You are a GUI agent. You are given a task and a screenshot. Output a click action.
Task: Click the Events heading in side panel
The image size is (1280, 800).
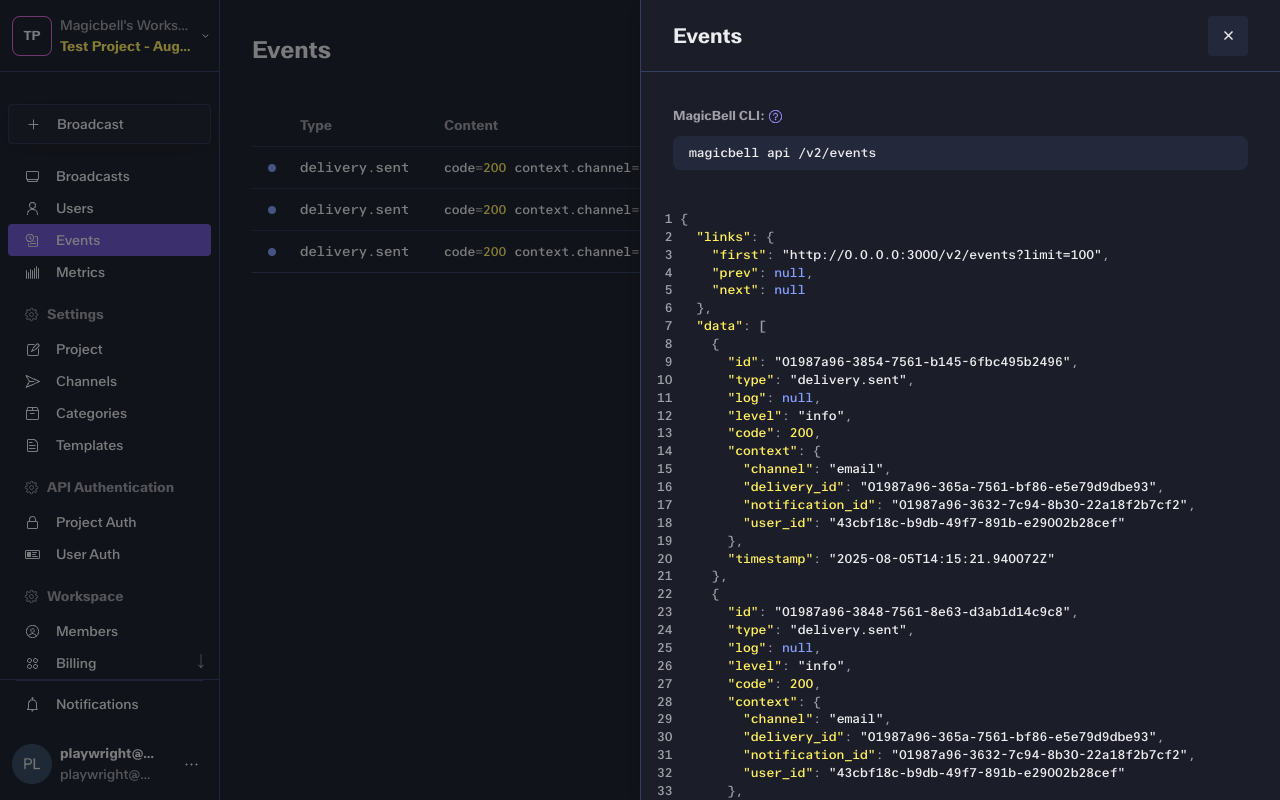click(x=707, y=36)
